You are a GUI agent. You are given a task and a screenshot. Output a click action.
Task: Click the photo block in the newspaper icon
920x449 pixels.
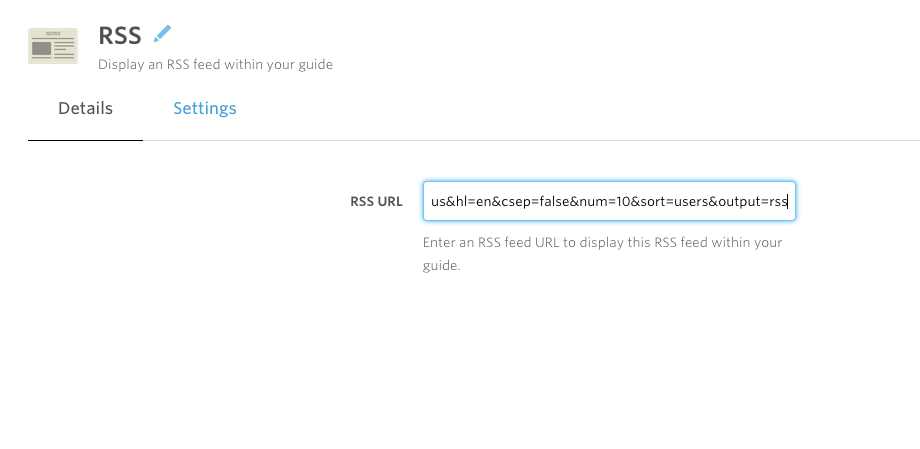pos(42,48)
